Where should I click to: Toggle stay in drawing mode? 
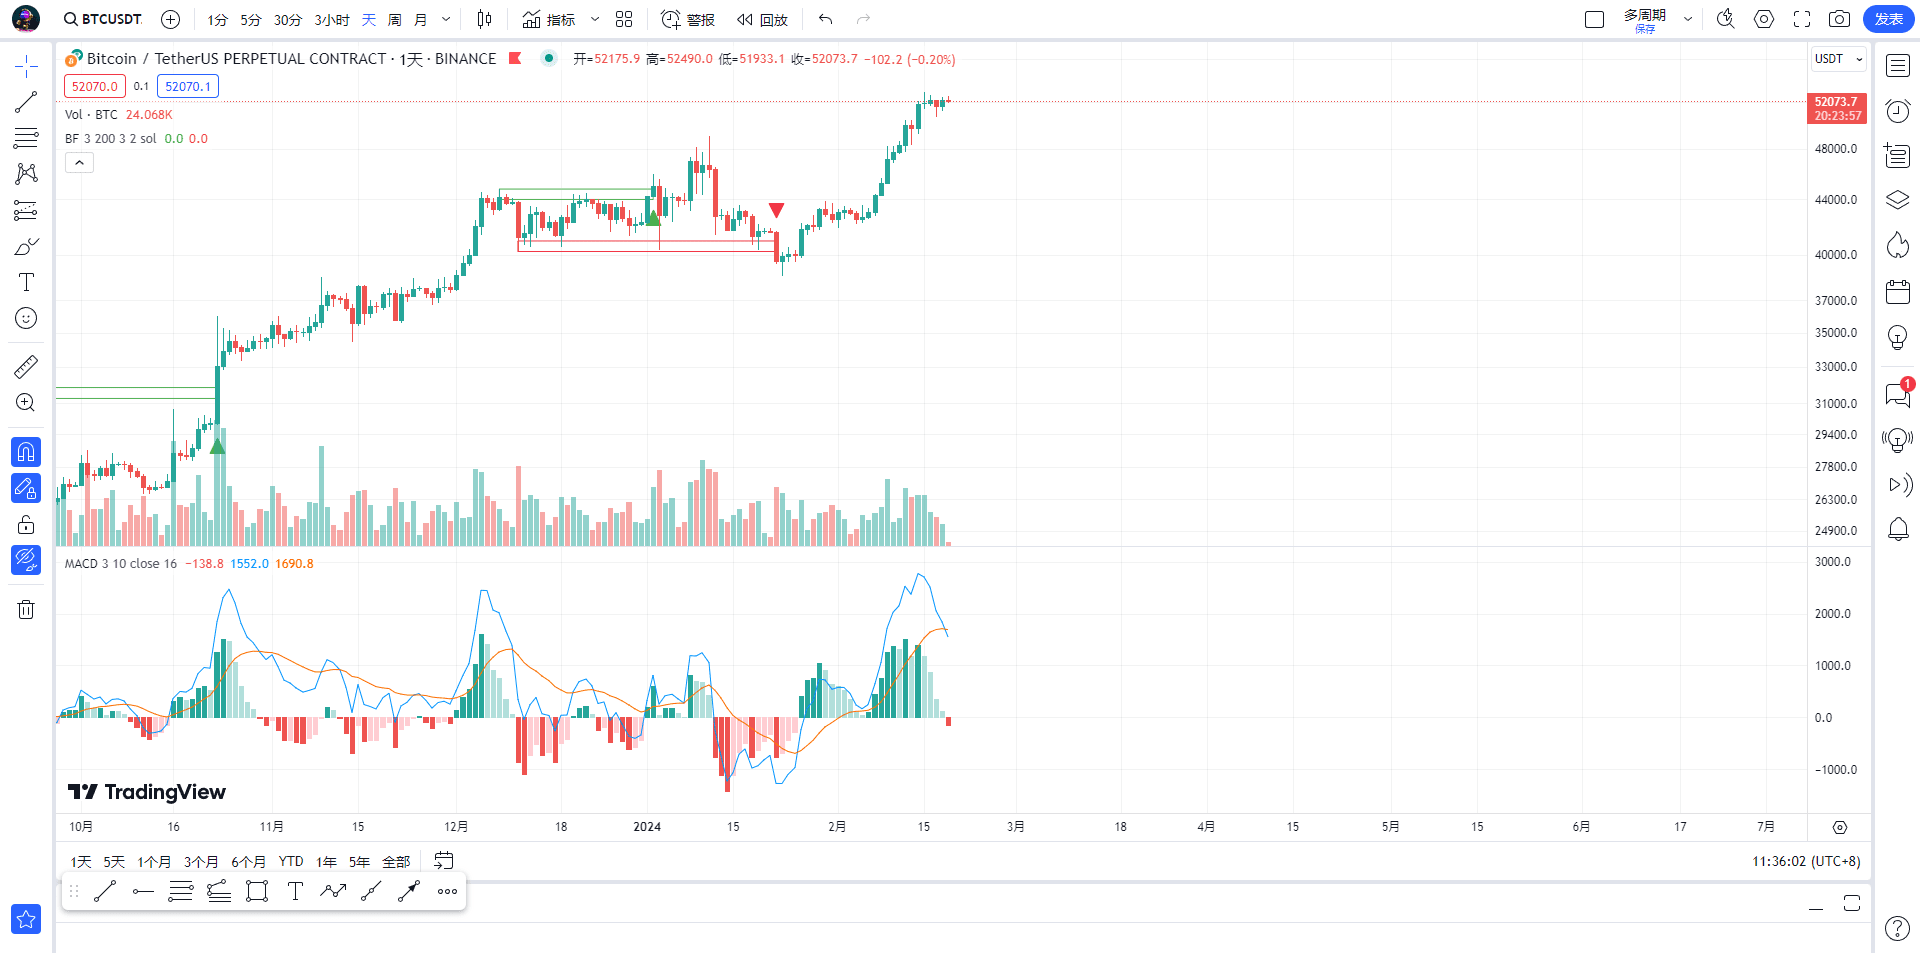[26, 488]
